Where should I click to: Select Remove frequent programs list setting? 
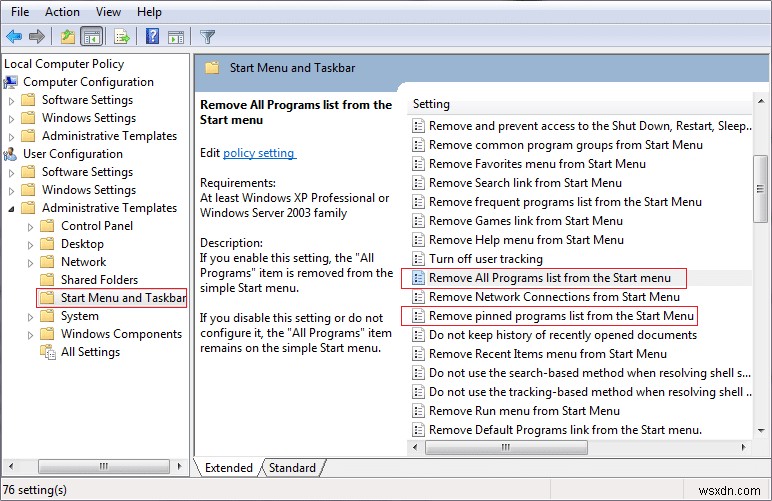point(565,202)
